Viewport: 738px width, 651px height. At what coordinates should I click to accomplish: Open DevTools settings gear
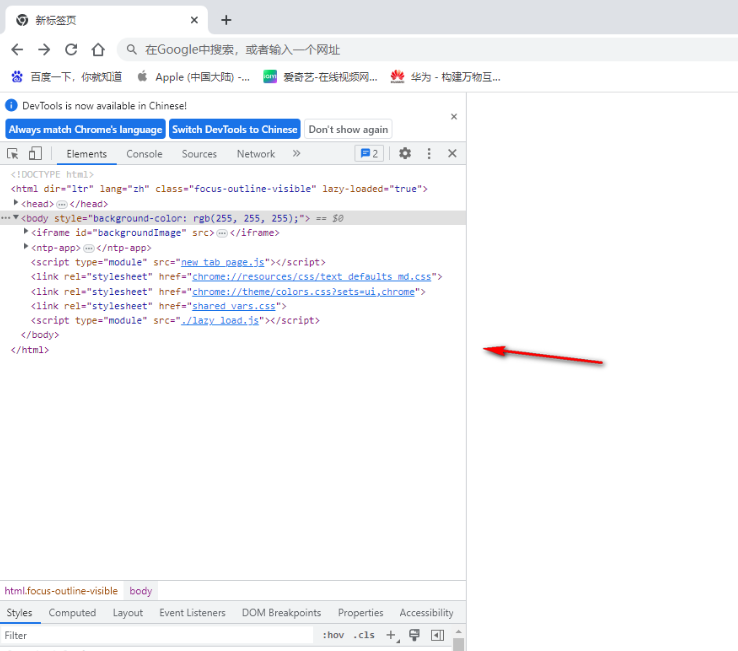405,153
